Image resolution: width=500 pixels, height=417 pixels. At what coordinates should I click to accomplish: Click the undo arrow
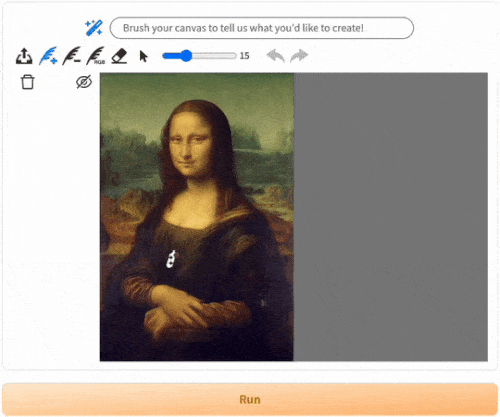tap(276, 56)
